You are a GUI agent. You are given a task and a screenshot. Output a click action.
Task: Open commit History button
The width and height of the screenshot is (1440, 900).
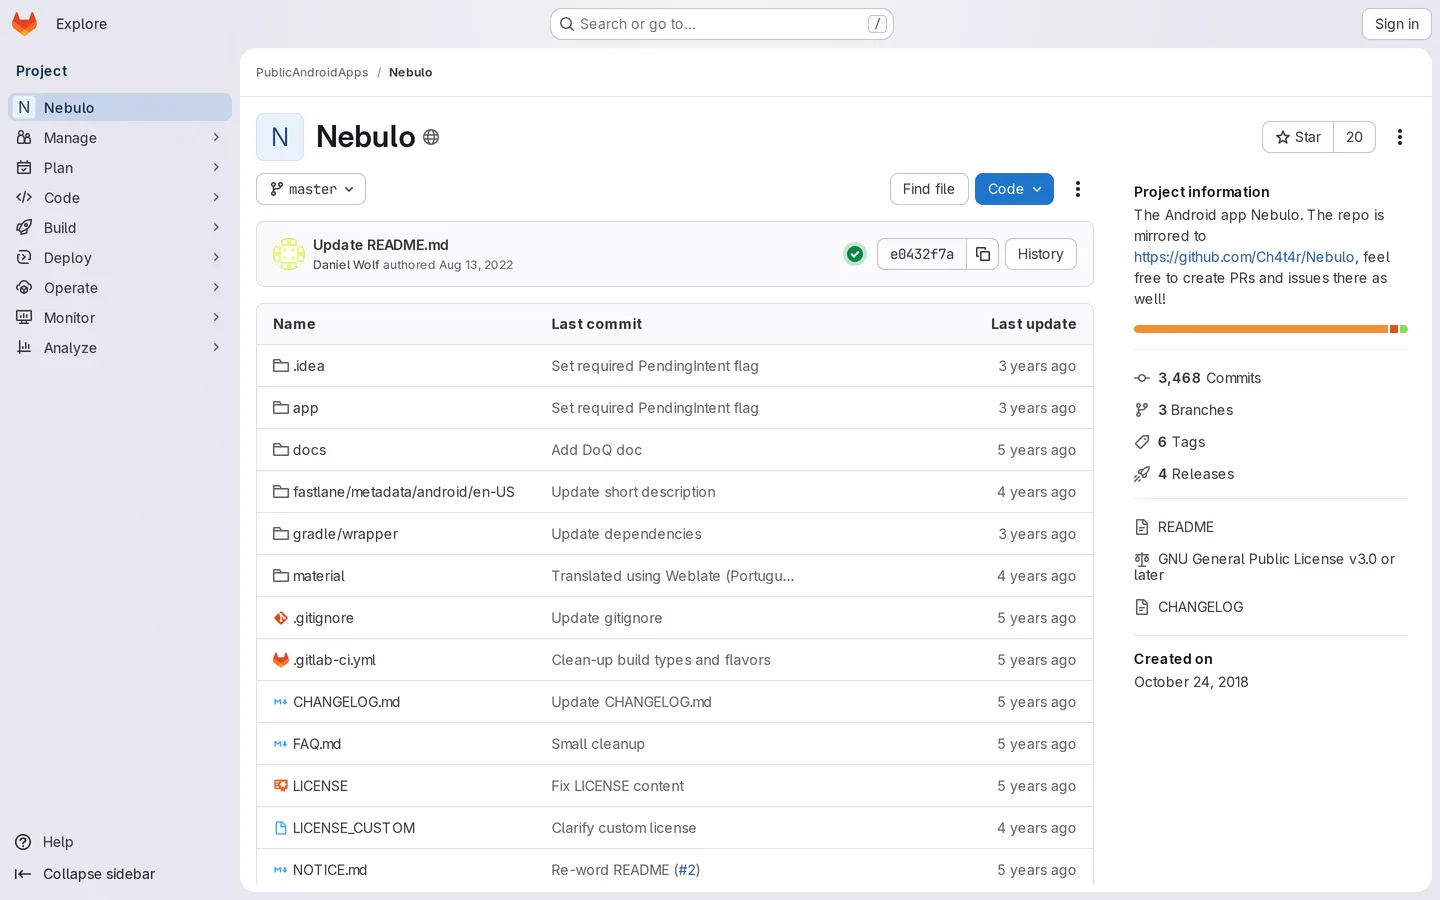tap(1041, 254)
